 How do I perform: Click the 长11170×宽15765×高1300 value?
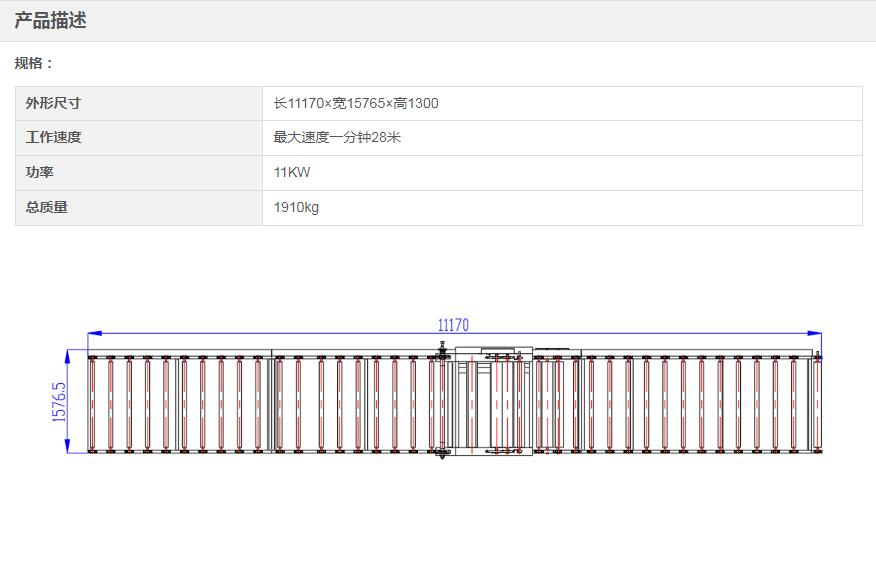[x=356, y=103]
